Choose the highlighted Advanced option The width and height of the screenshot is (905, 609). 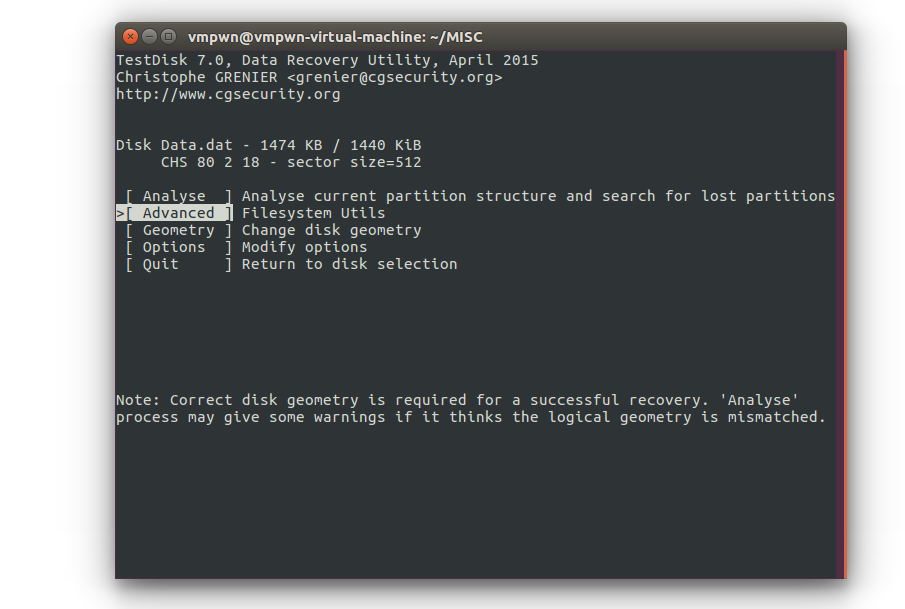tap(179, 213)
